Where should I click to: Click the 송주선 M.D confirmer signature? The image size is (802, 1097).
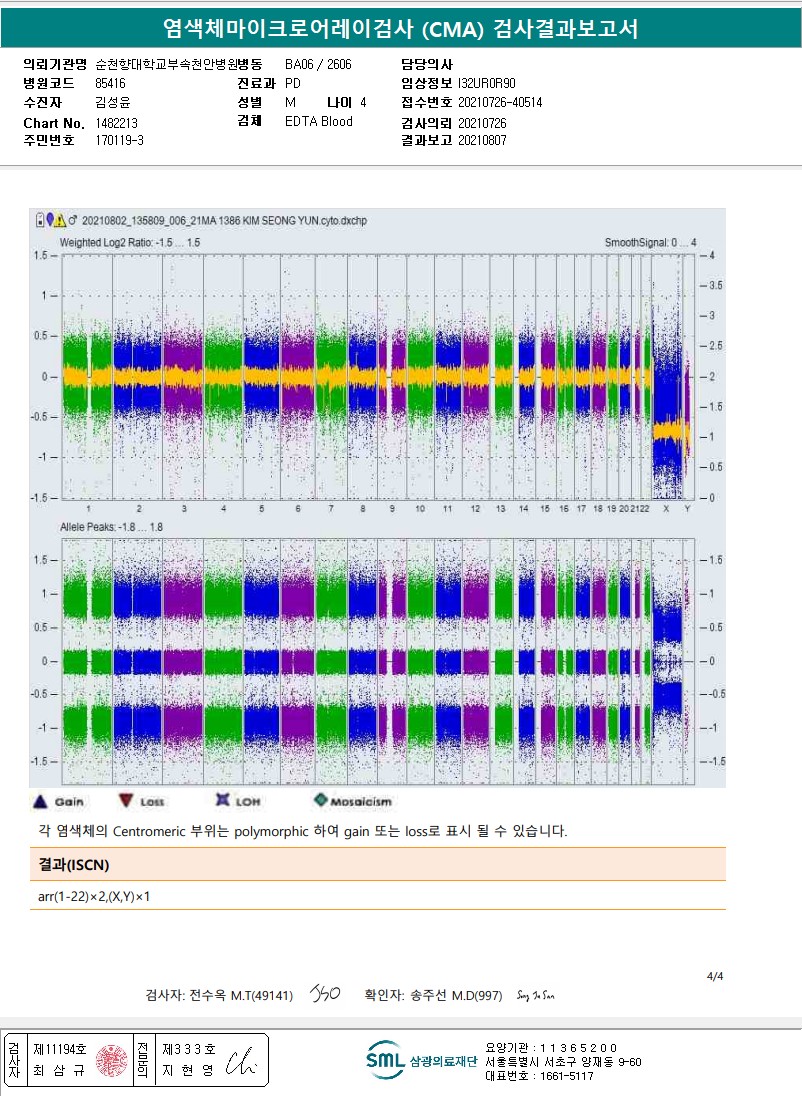pos(535,995)
